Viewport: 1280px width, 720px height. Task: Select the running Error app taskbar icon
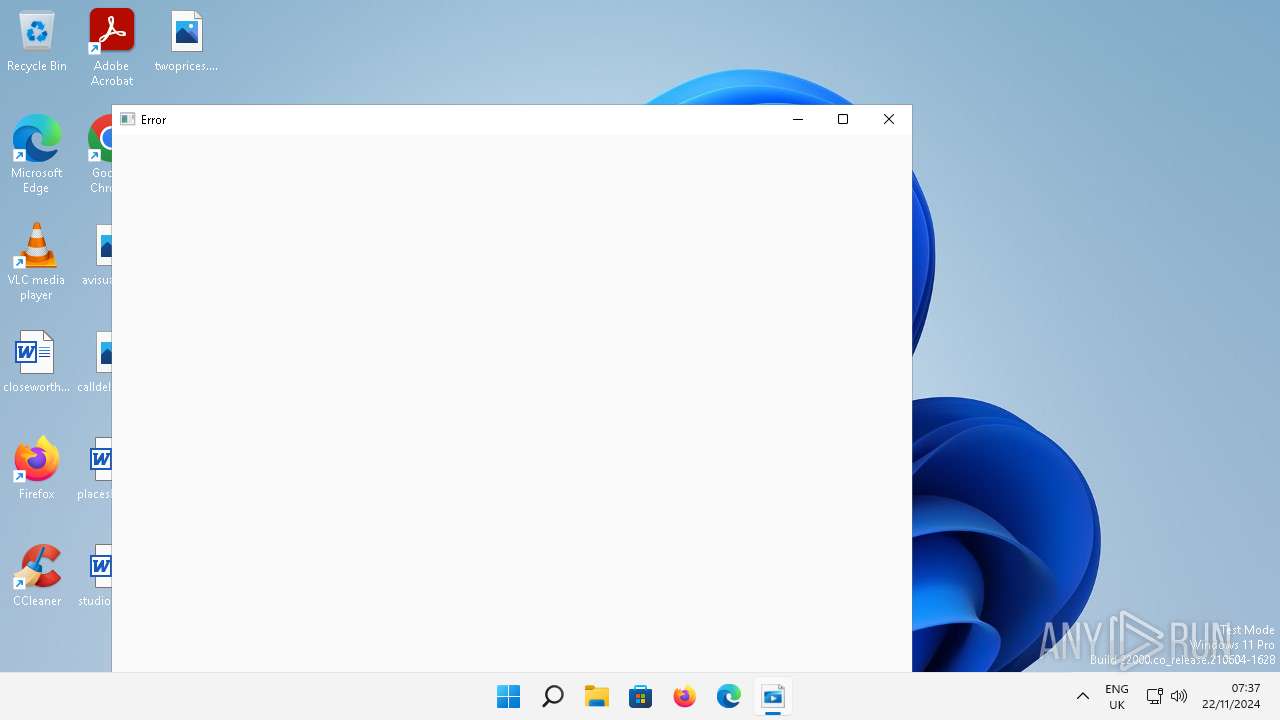point(772,696)
